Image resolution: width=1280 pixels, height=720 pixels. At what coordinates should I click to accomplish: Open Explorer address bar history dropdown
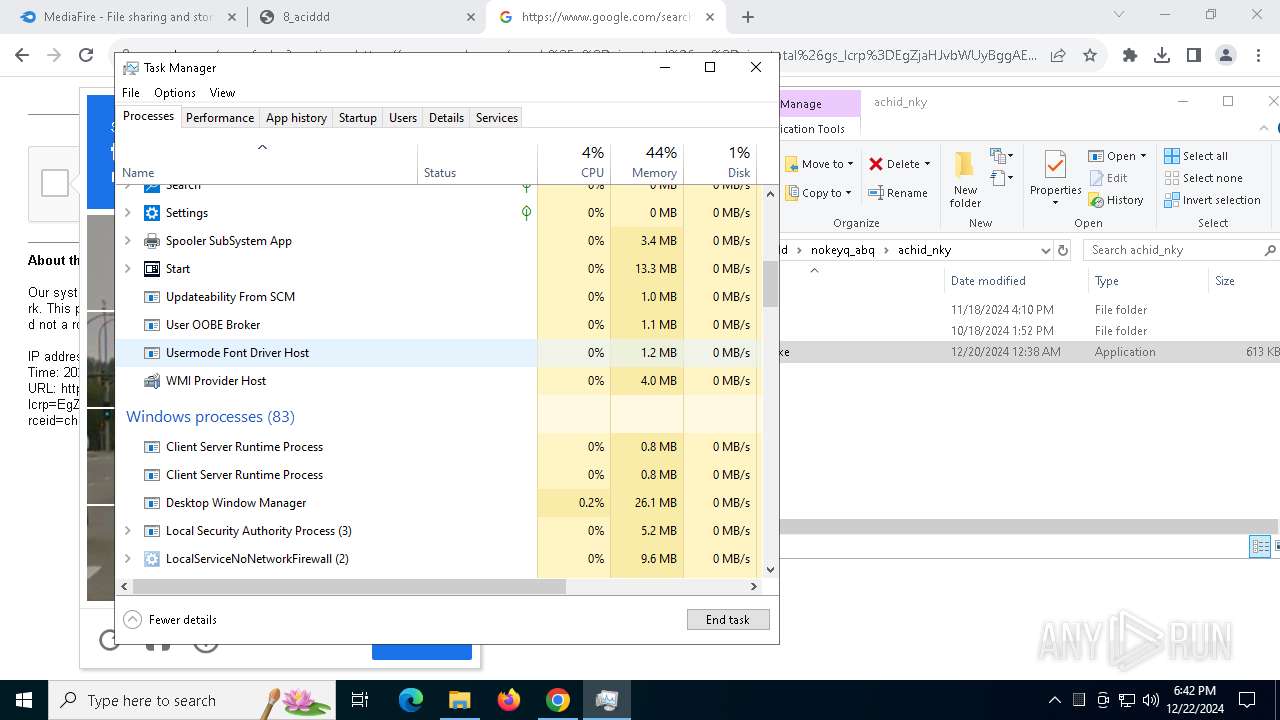[x=1045, y=250]
